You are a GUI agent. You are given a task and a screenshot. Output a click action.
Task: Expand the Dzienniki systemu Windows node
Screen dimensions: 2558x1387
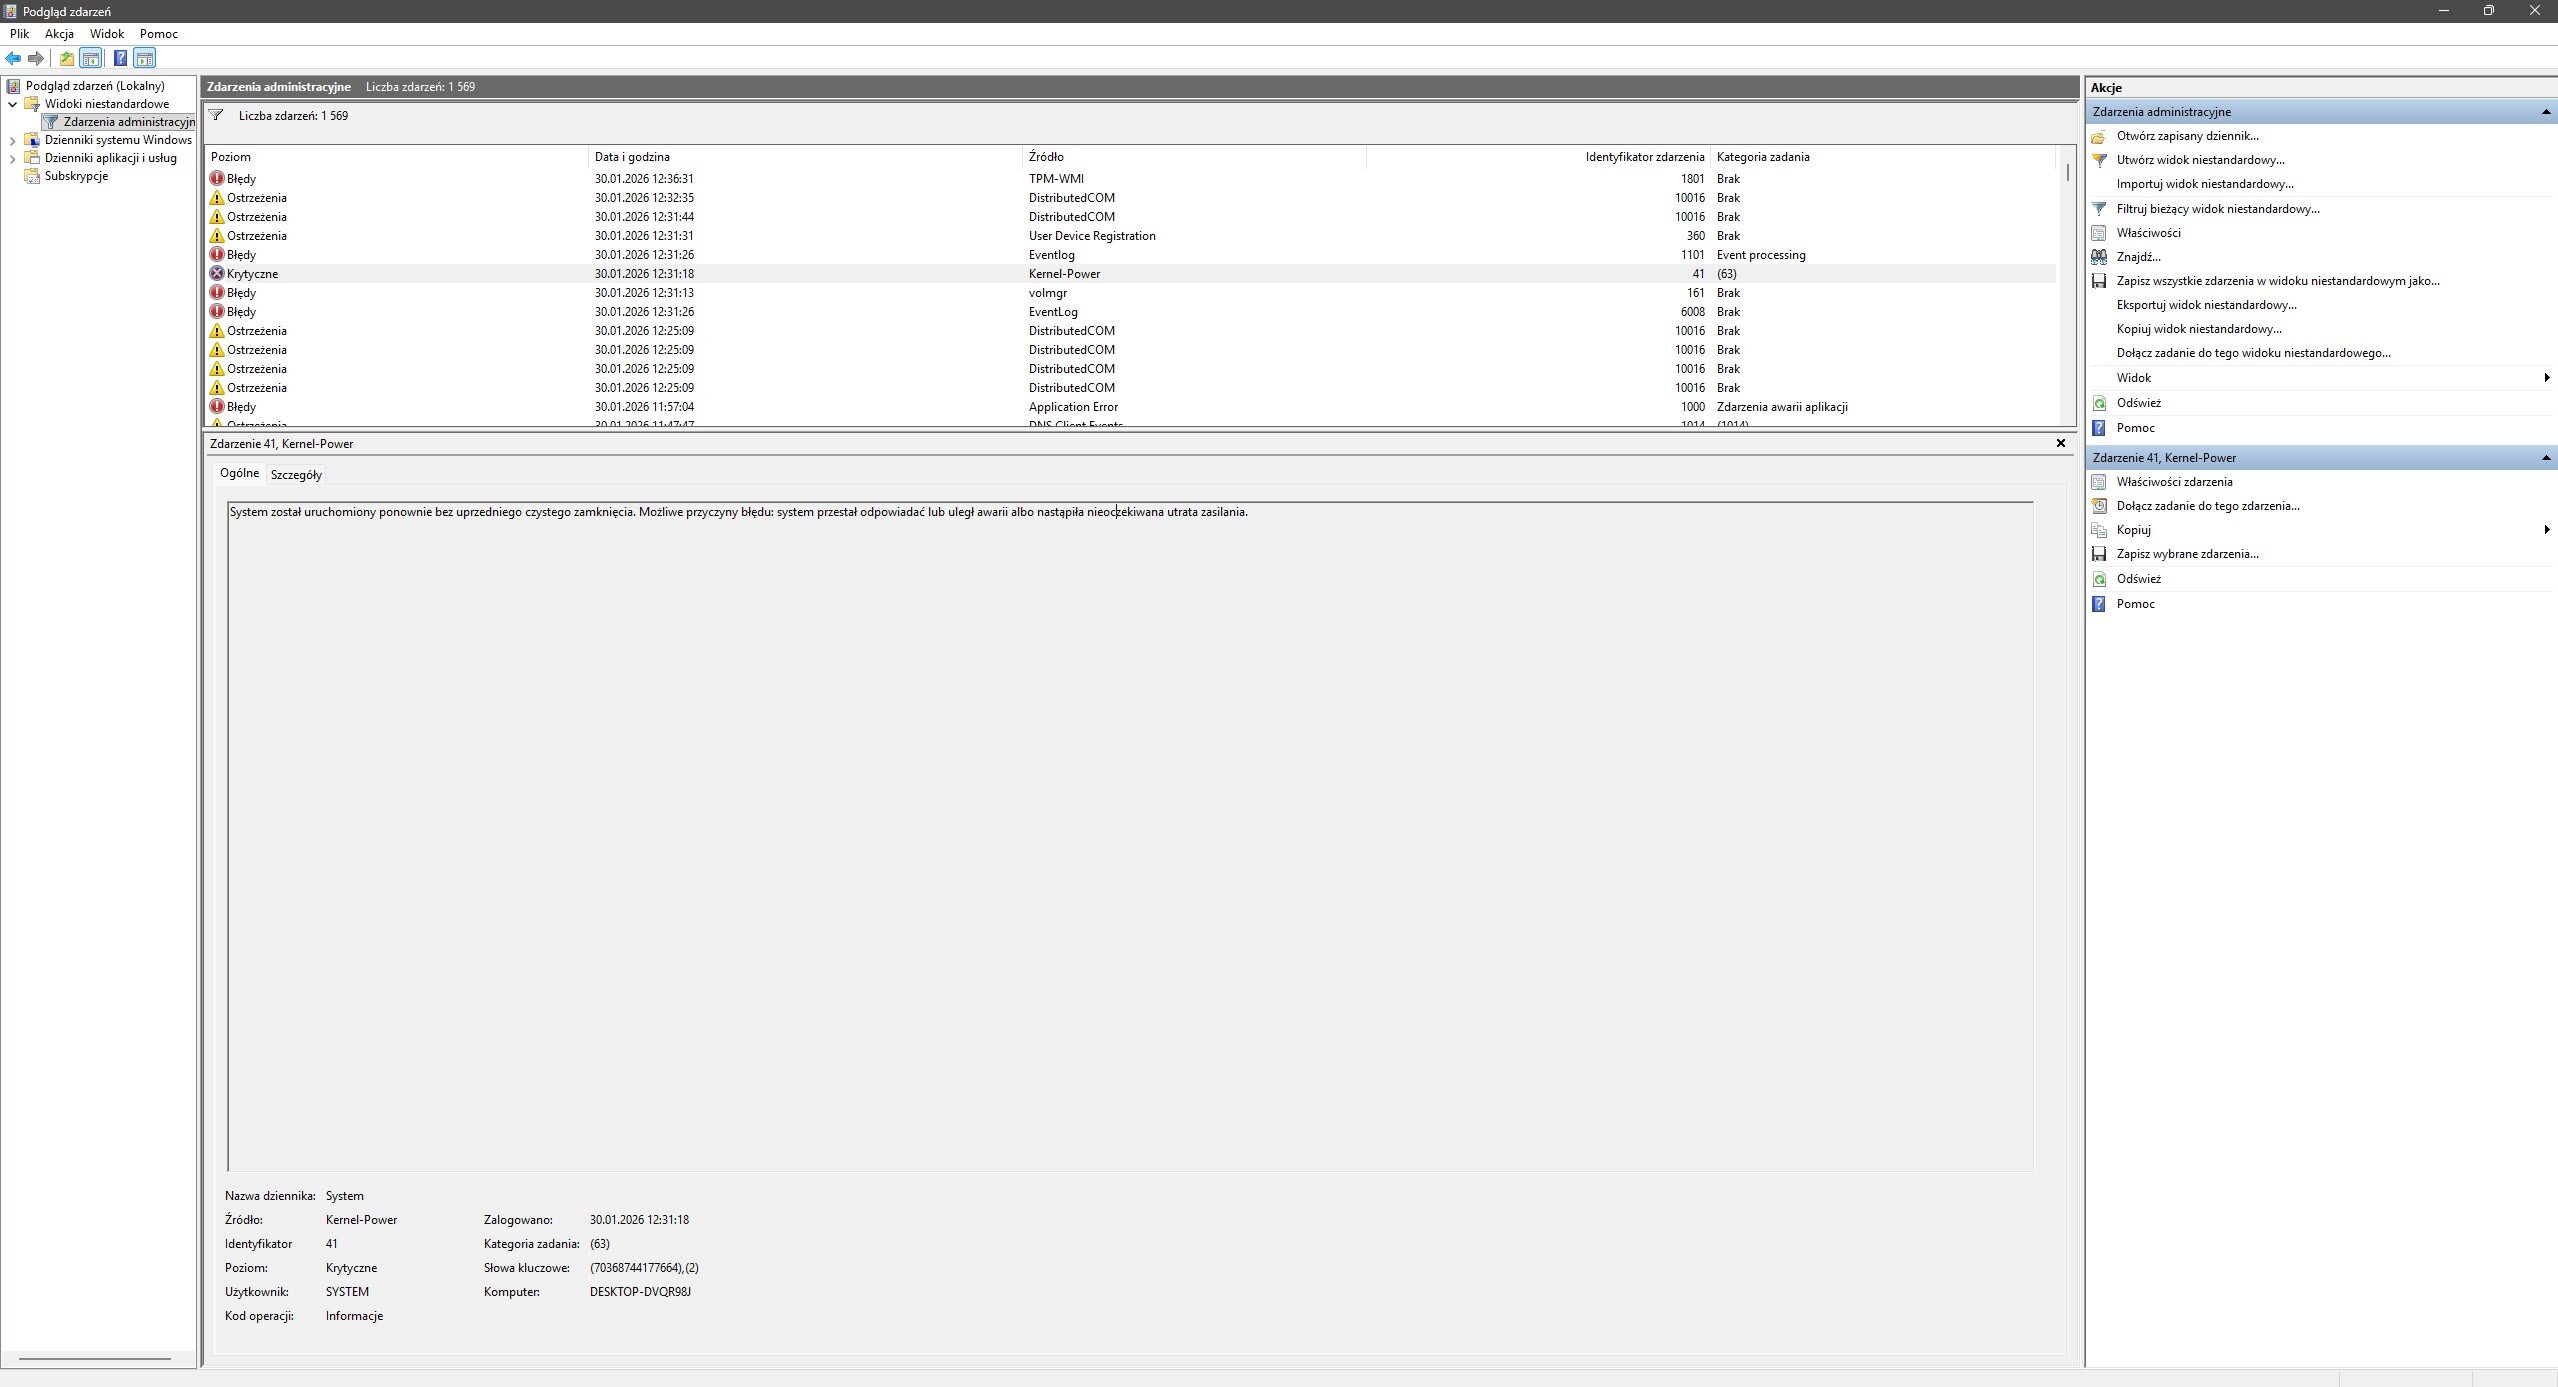point(13,140)
